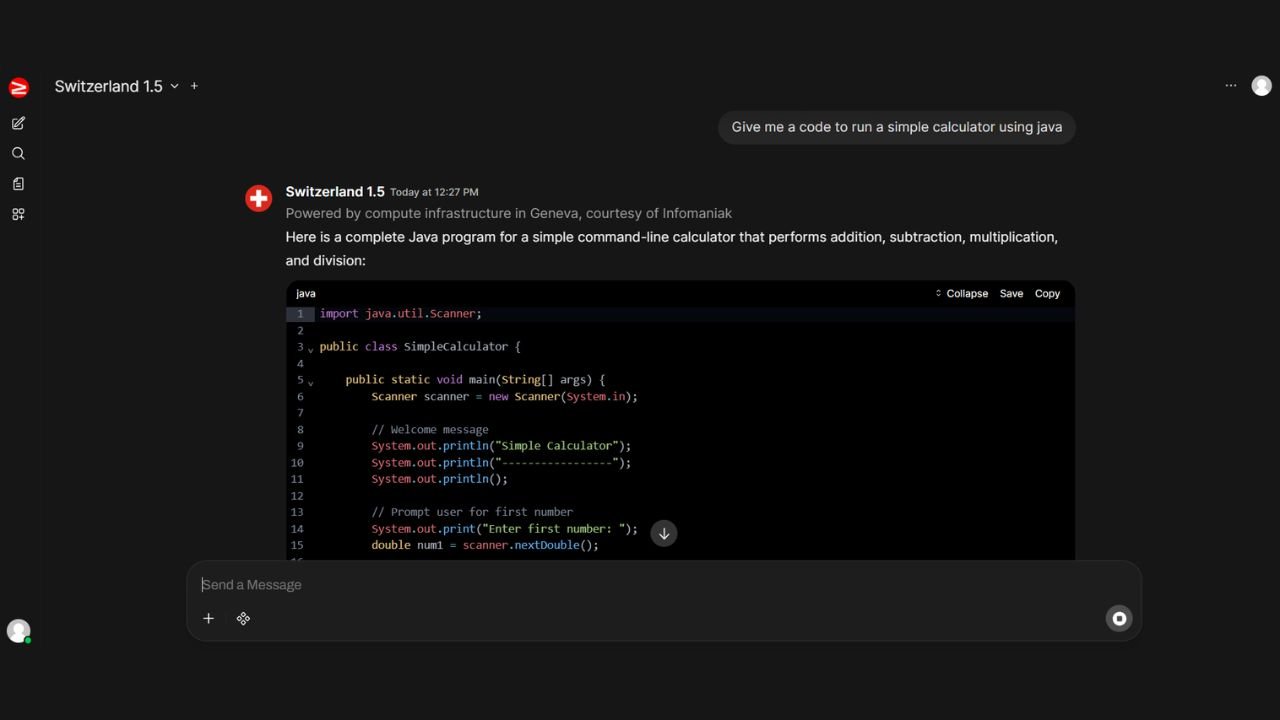Jump to bottom with the down-arrow button
1280x720 pixels.
pos(664,533)
